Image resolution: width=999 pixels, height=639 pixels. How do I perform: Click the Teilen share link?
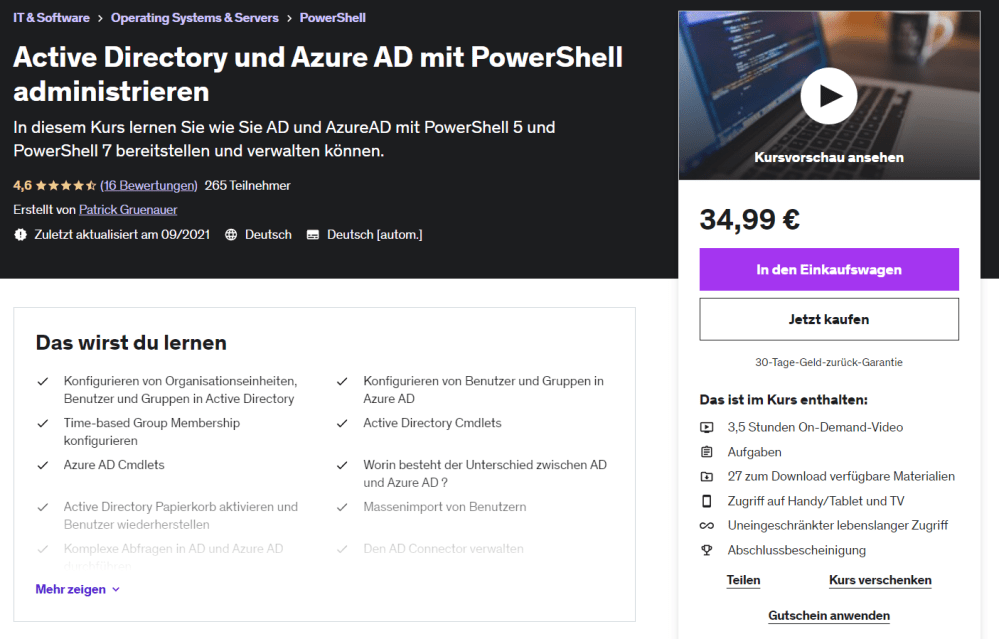pos(743,580)
